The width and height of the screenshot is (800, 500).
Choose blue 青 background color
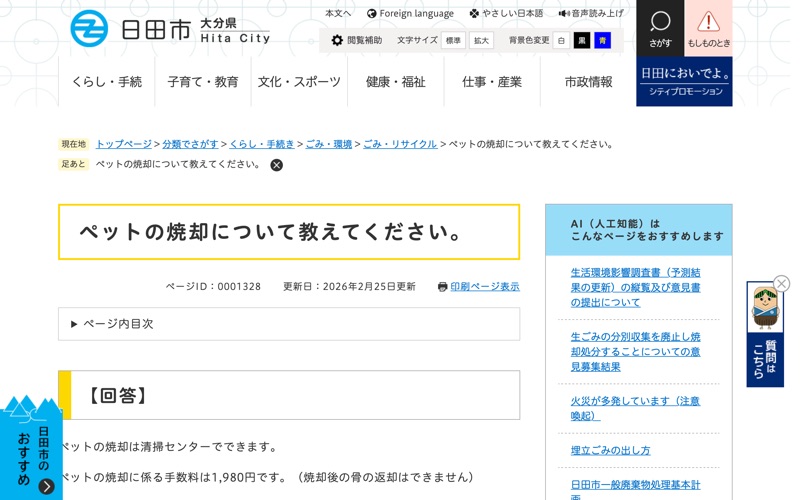tap(603, 41)
